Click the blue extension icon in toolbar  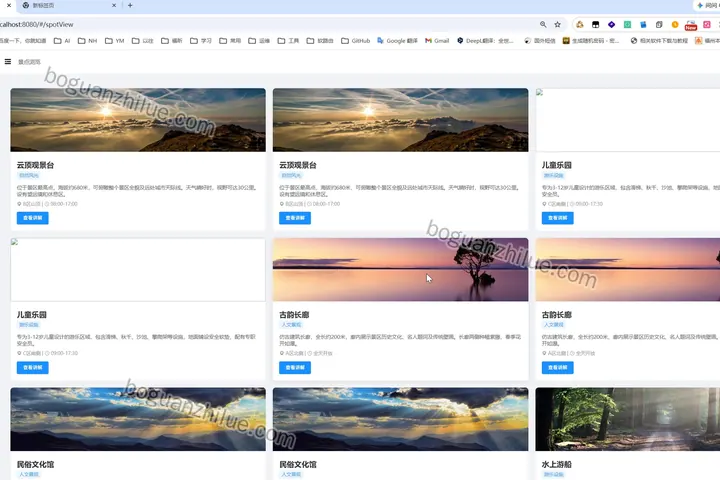point(643,24)
